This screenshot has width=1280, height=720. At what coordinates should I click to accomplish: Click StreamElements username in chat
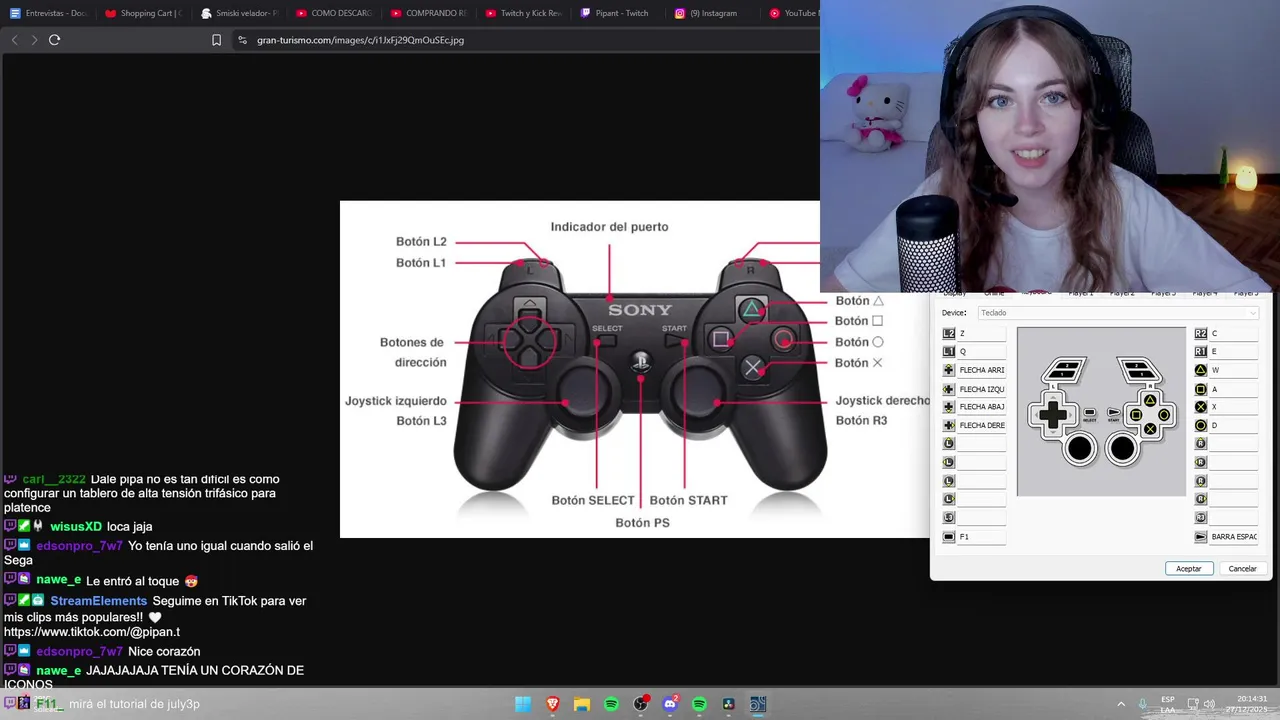point(98,601)
